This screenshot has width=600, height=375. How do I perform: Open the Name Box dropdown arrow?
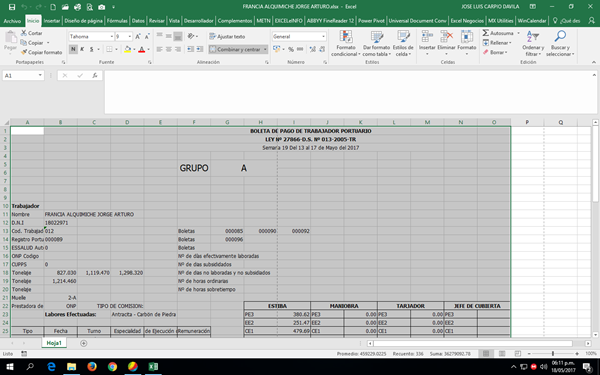(x=40, y=75)
